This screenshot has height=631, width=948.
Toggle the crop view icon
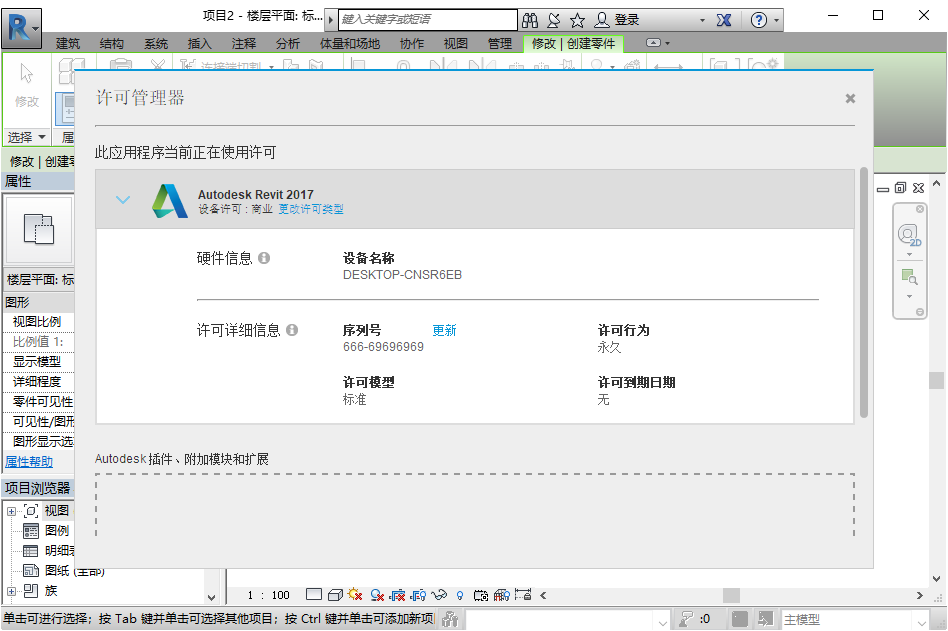tap(398, 595)
